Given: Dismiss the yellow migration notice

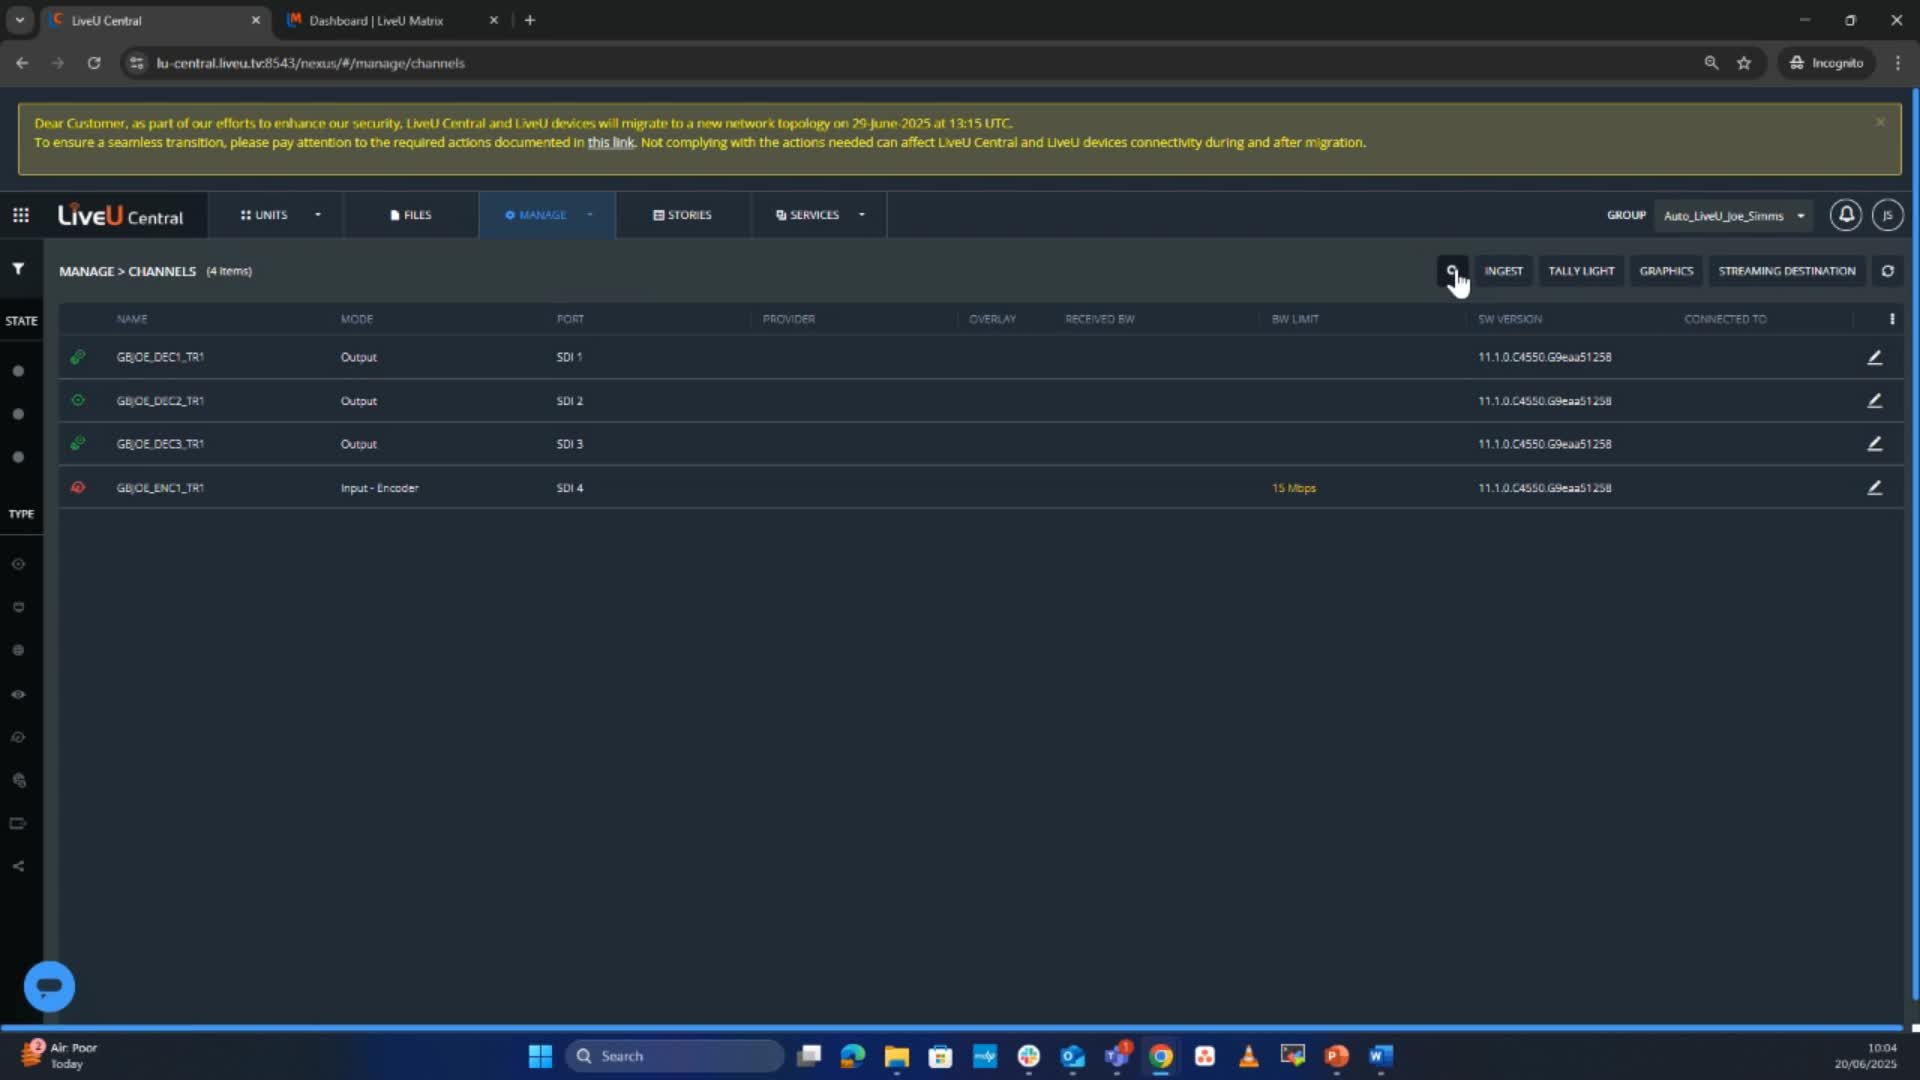Looking at the screenshot, I should coord(1880,122).
